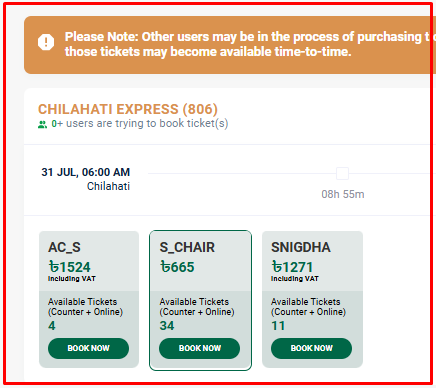Click the orange Please Note banner text
This screenshot has height=388, width=436.
pyautogui.click(x=248, y=44)
